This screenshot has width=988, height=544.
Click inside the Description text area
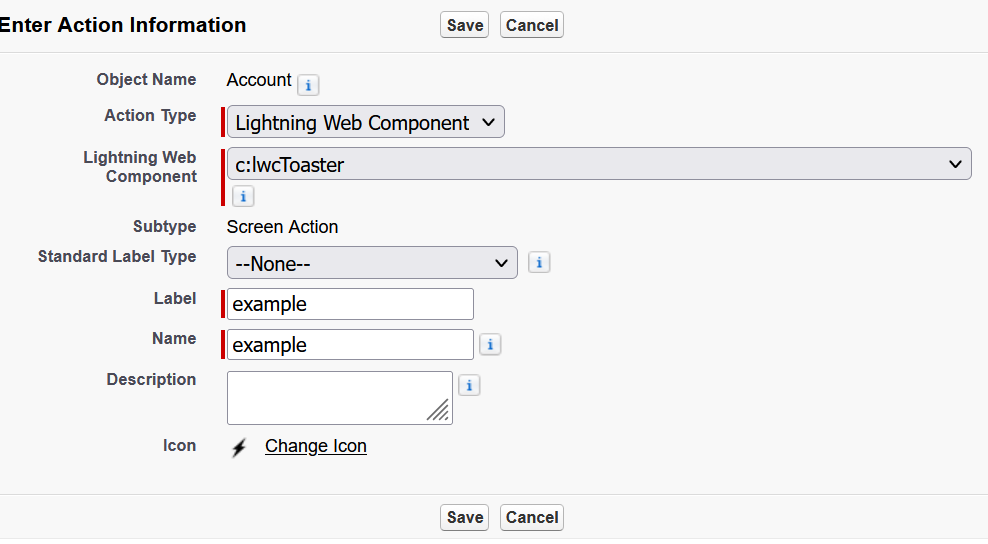click(340, 398)
